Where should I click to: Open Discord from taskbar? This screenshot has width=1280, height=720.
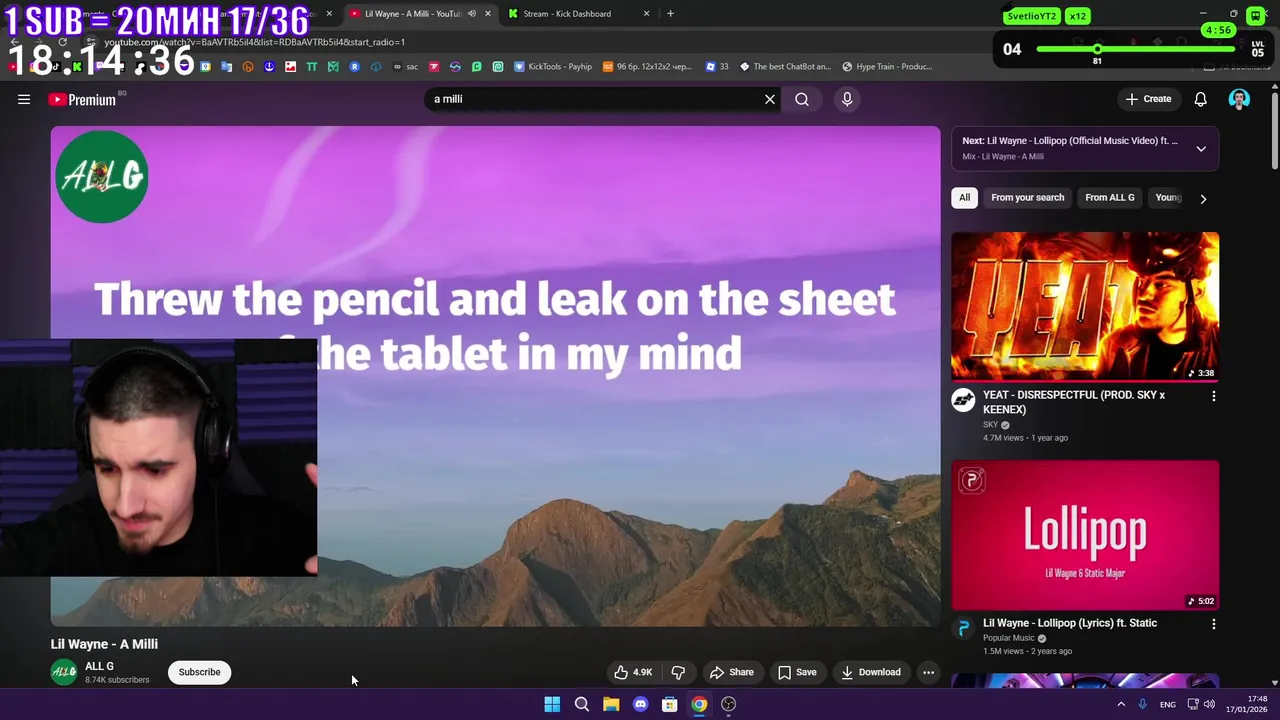point(640,704)
